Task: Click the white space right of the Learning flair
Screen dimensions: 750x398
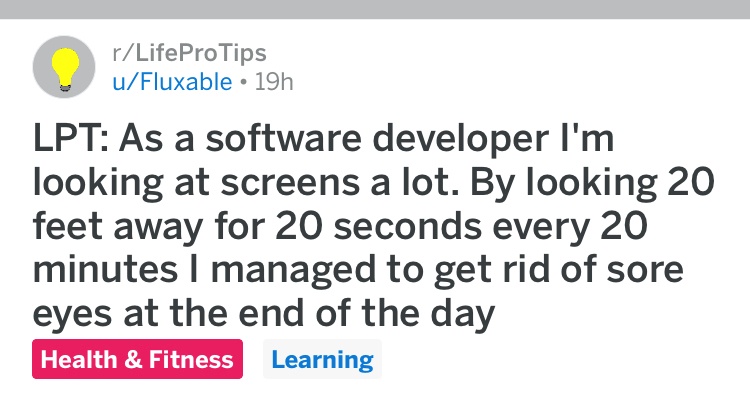Action: point(564,359)
